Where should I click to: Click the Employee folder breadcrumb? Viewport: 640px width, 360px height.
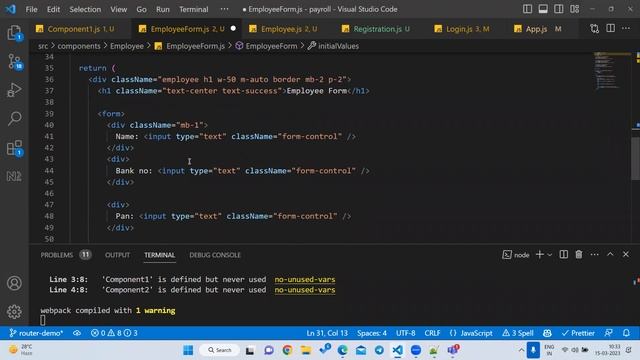[x=127, y=46]
